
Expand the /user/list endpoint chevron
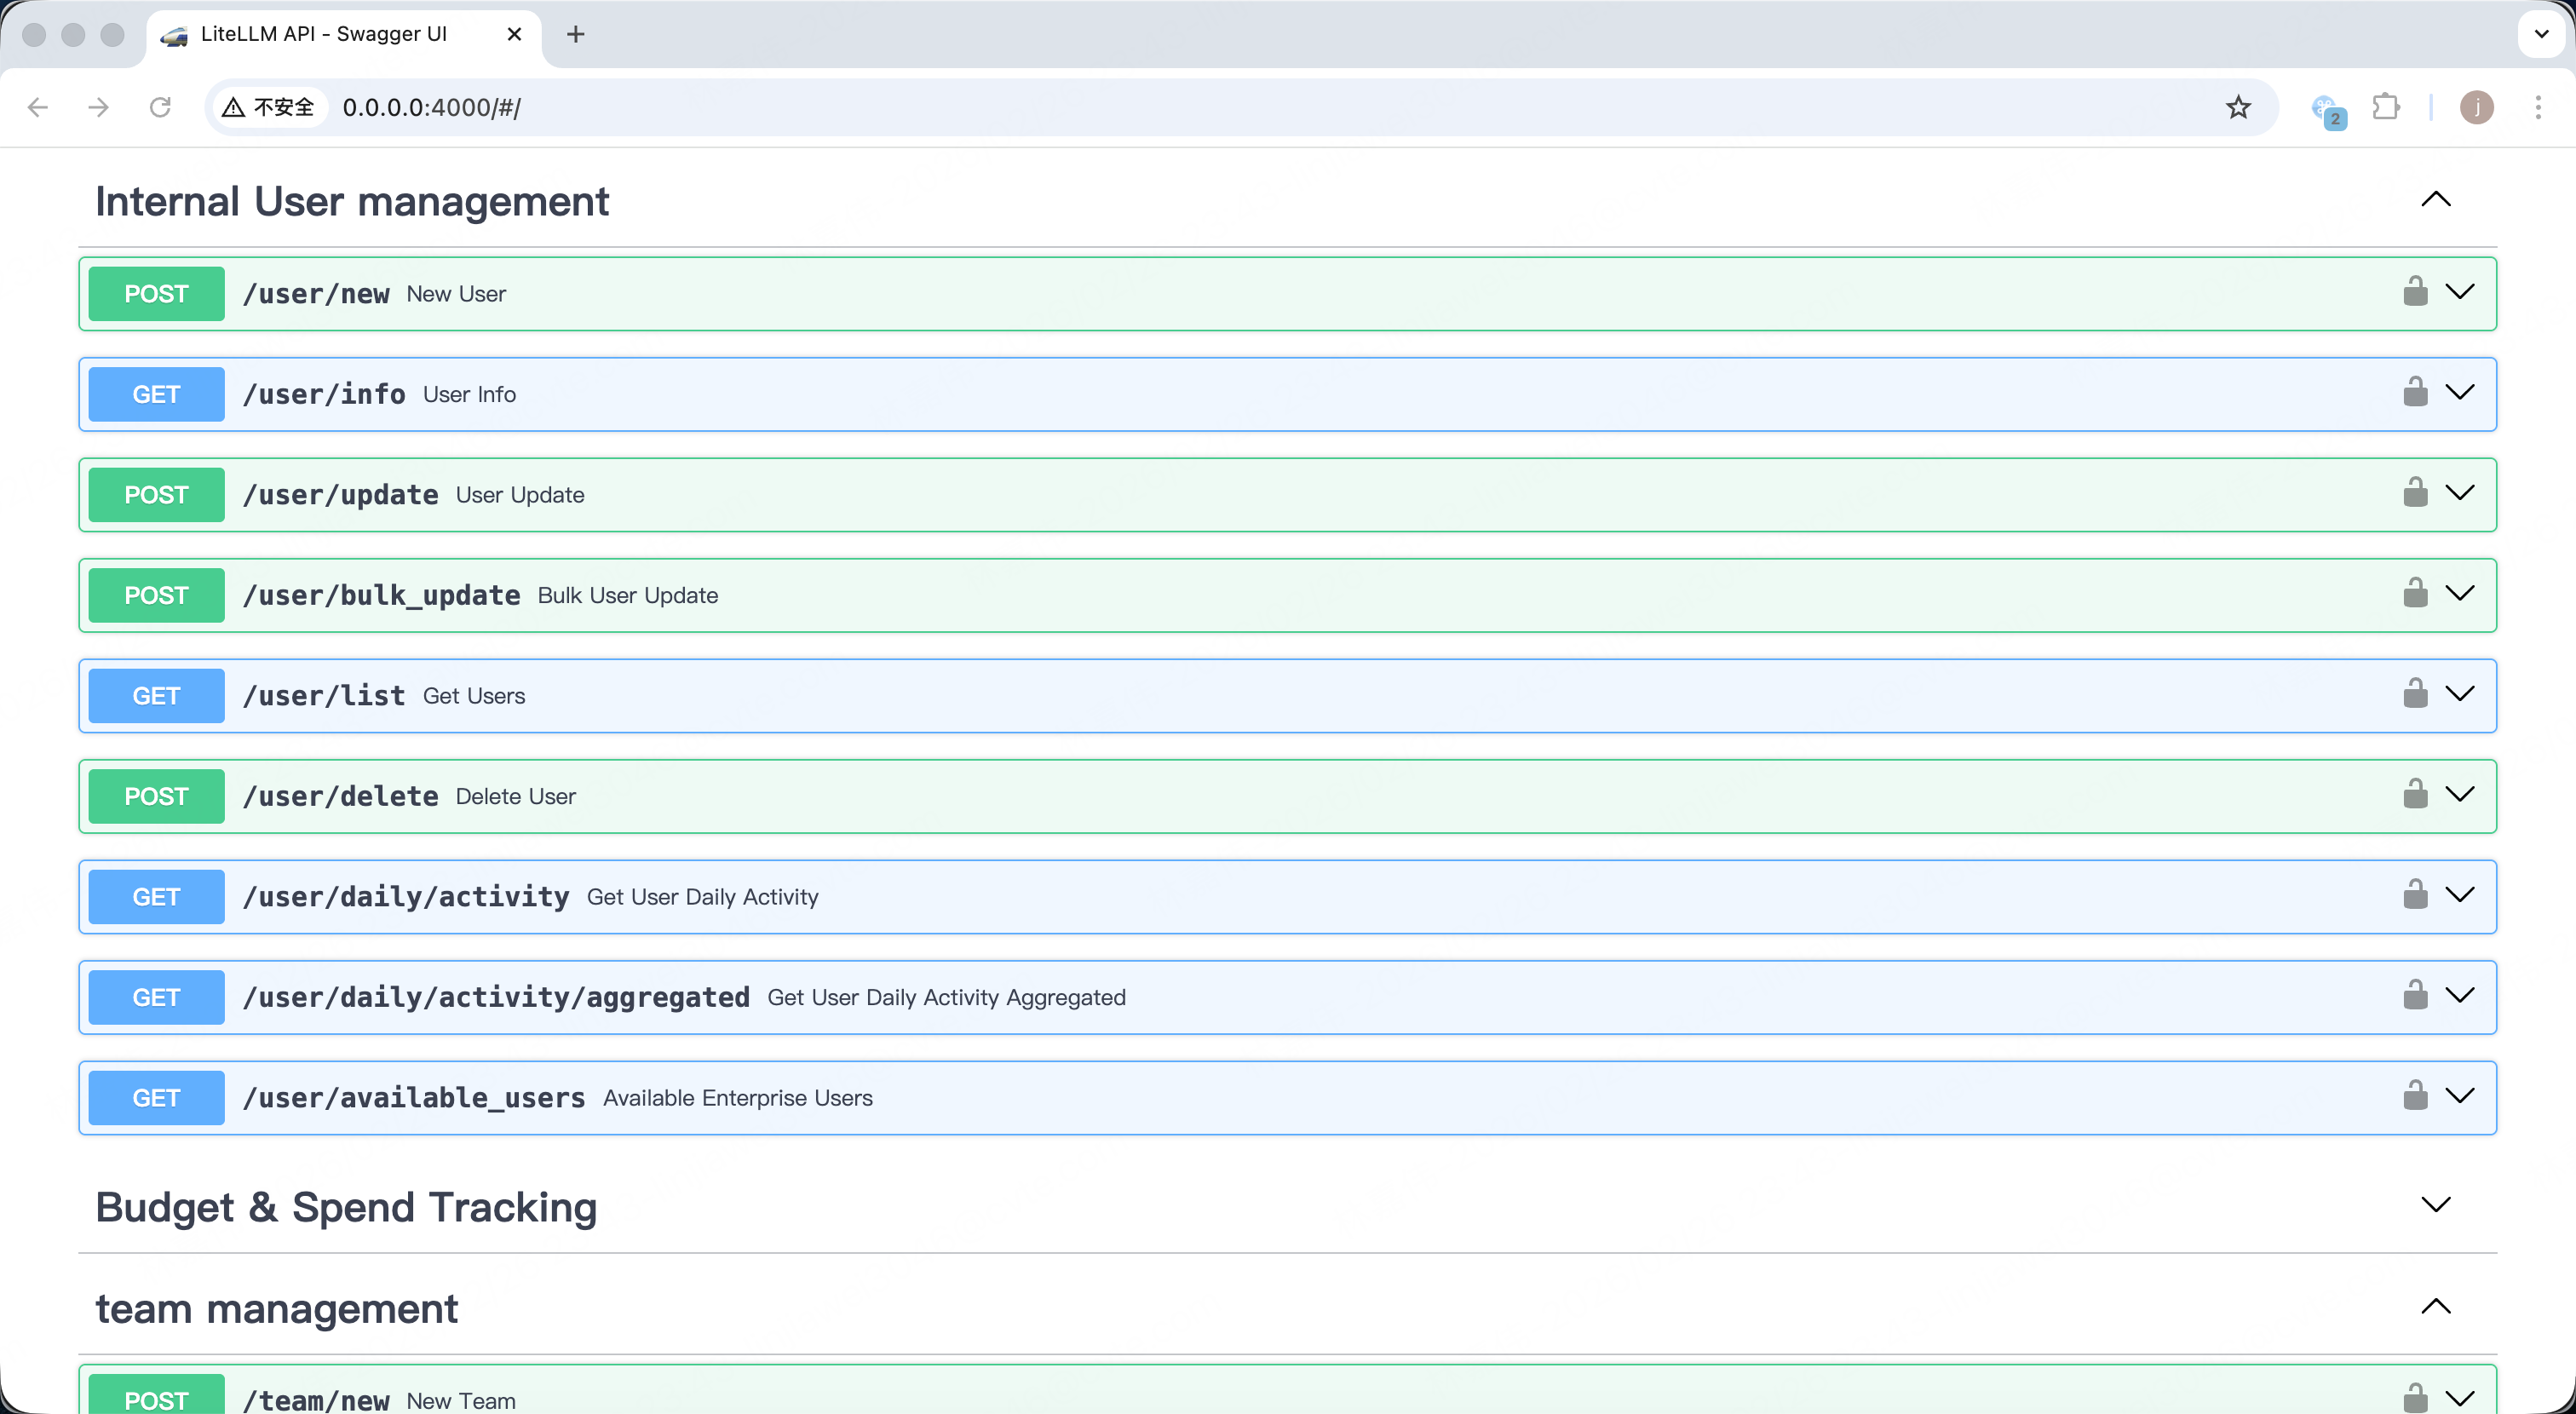2459,694
